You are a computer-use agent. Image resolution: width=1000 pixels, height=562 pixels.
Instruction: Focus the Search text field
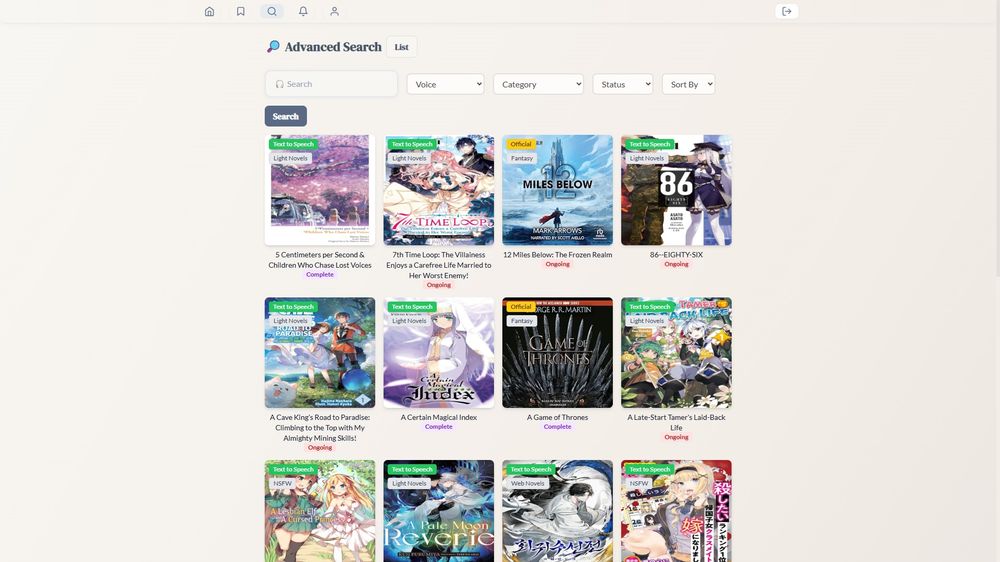331,84
